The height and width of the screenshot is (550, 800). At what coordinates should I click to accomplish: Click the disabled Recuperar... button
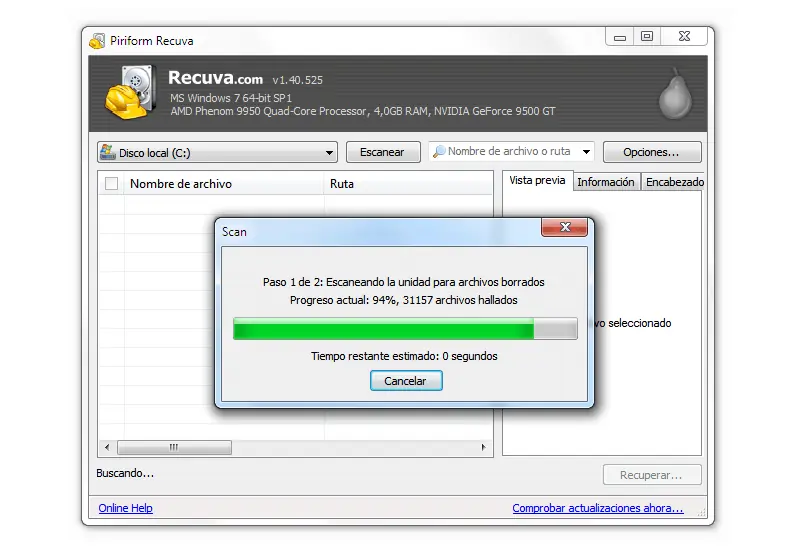pos(652,475)
